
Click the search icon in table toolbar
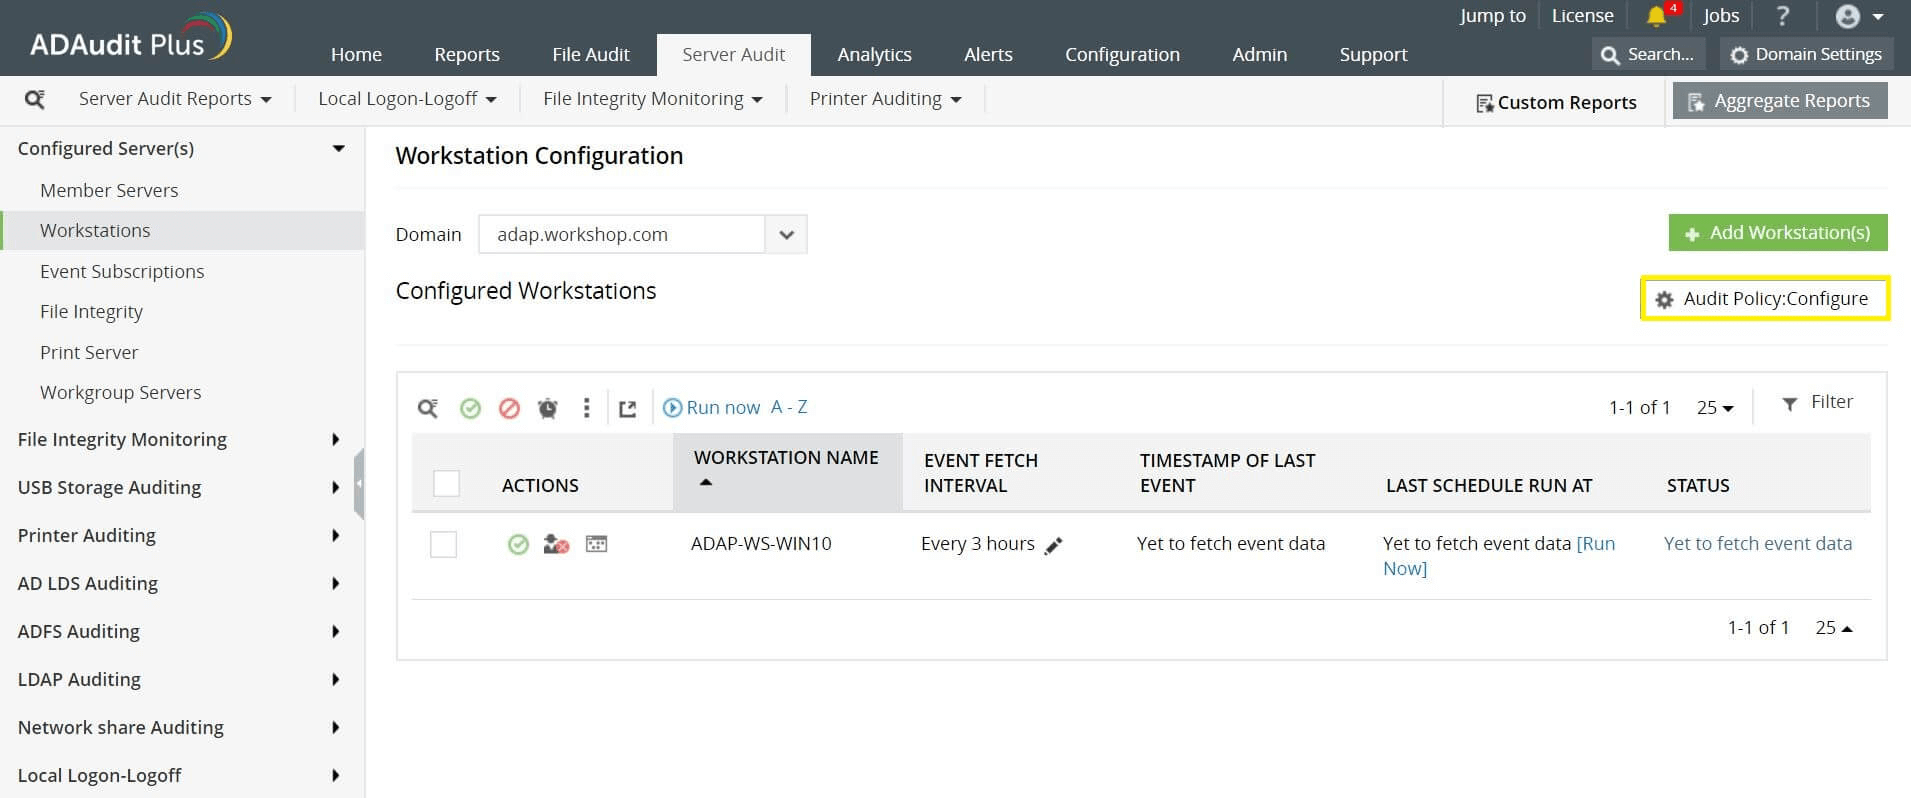tap(428, 408)
